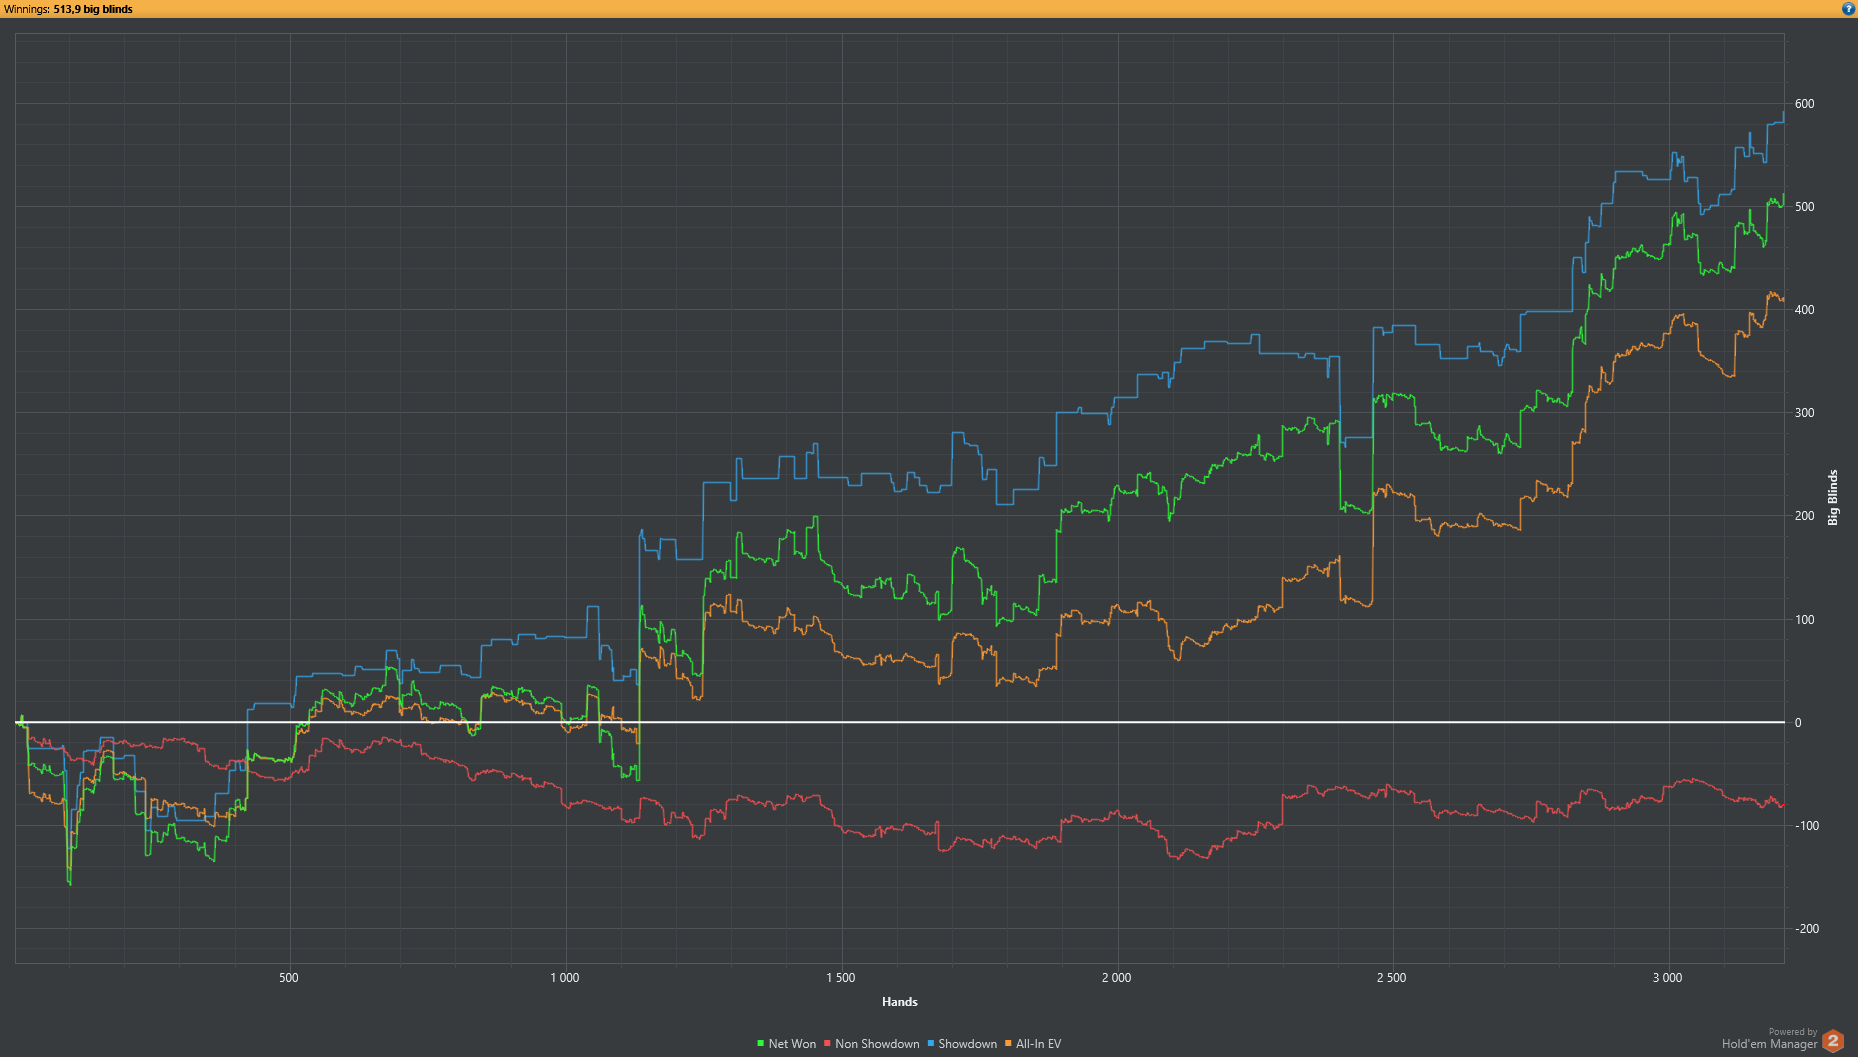
Task: Click the '3 000' x-axis label
Action: 1667,978
